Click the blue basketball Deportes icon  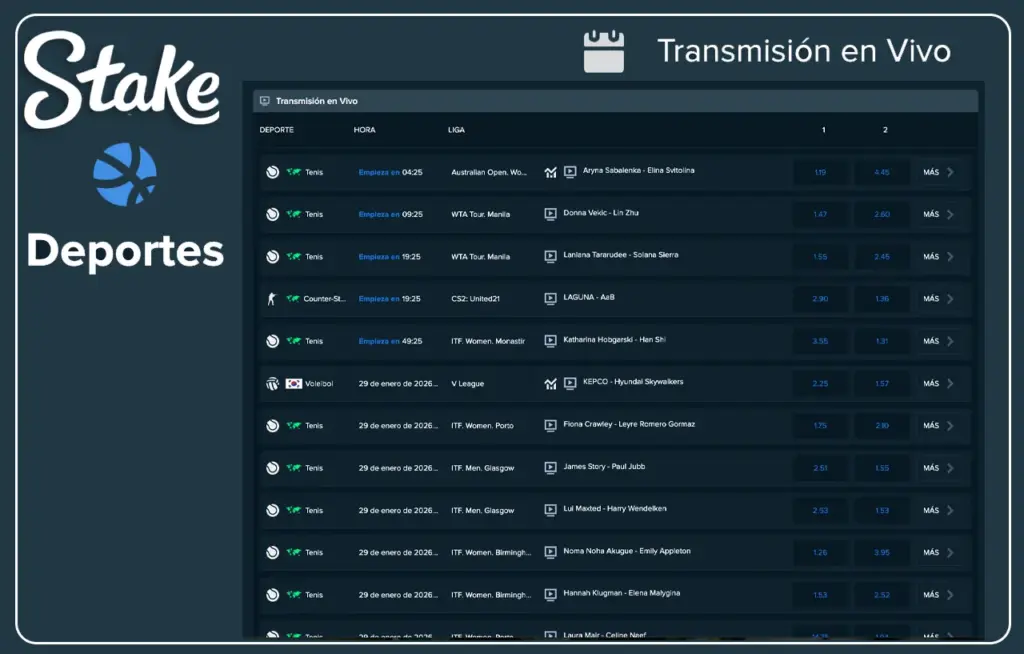coord(125,175)
